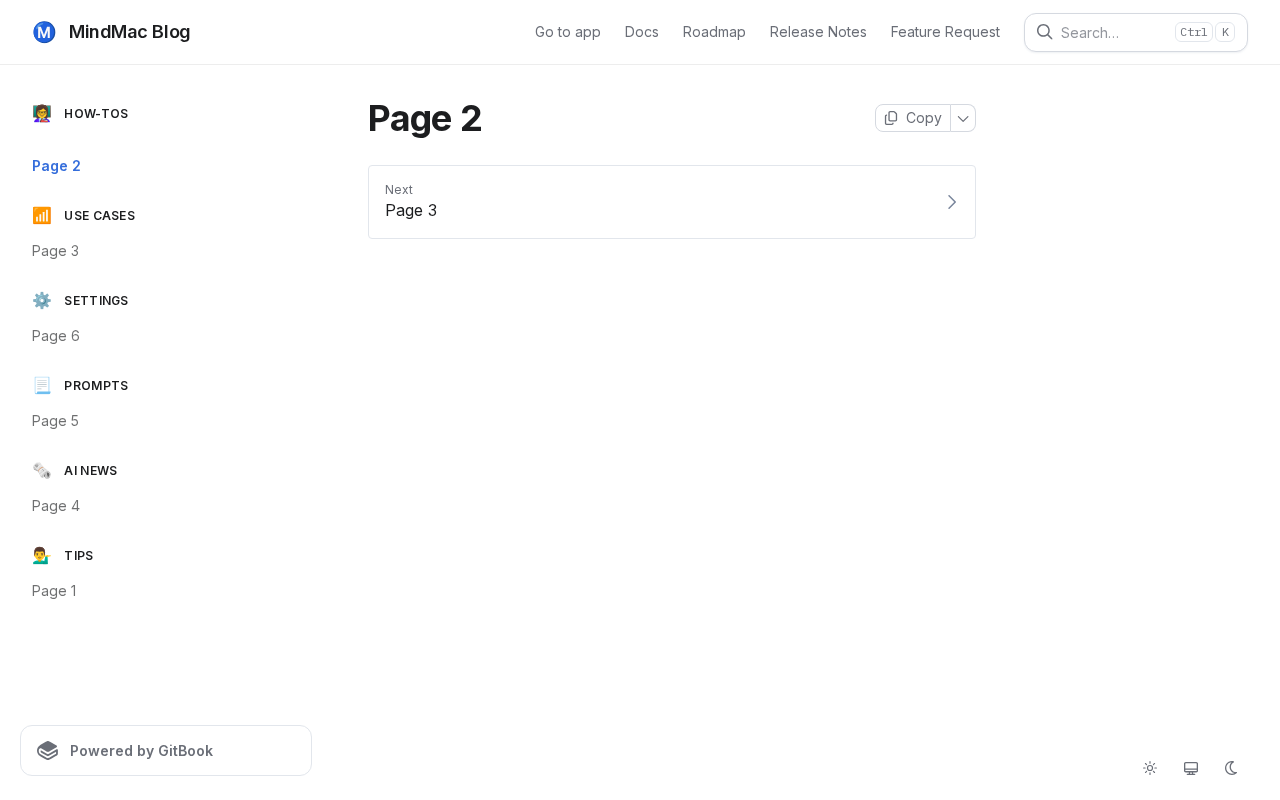Open the Docs header link
The width and height of the screenshot is (1280, 800).
click(x=642, y=32)
